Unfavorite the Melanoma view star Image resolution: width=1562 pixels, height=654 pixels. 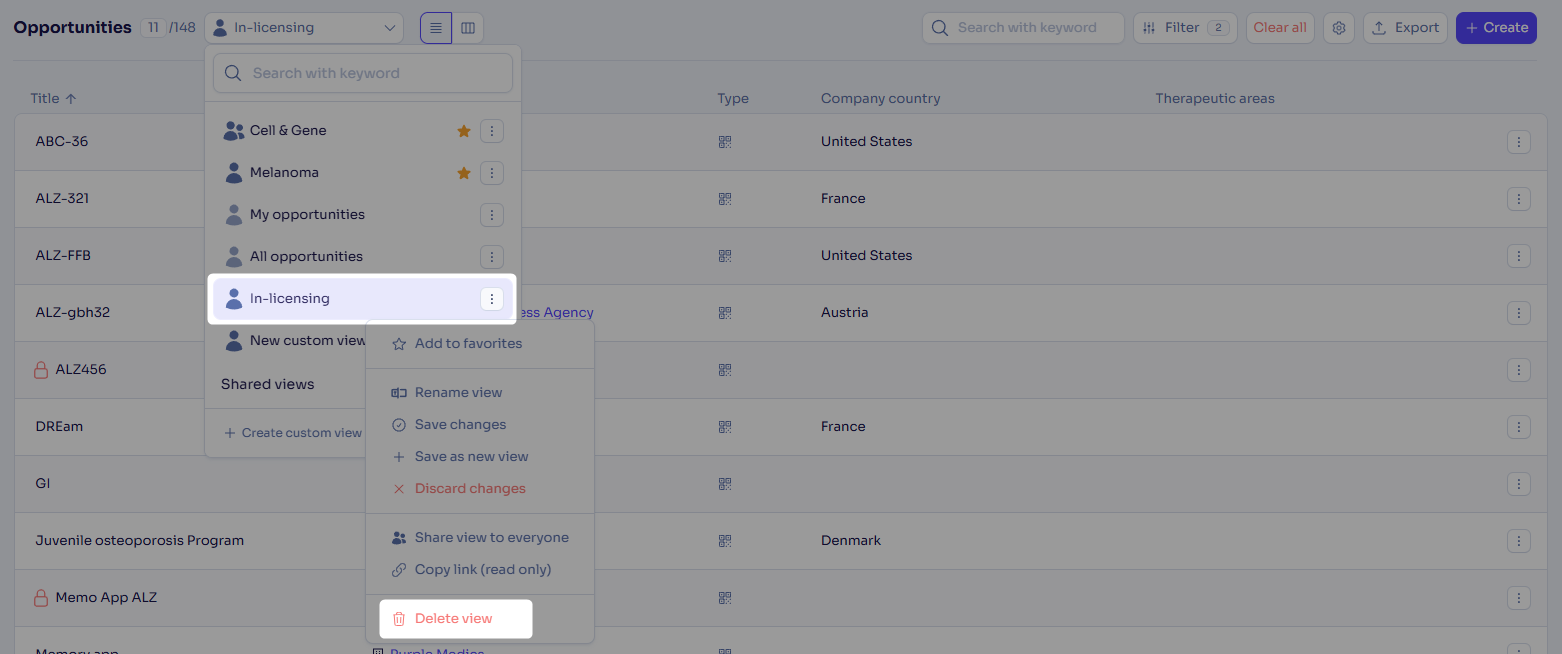(464, 173)
